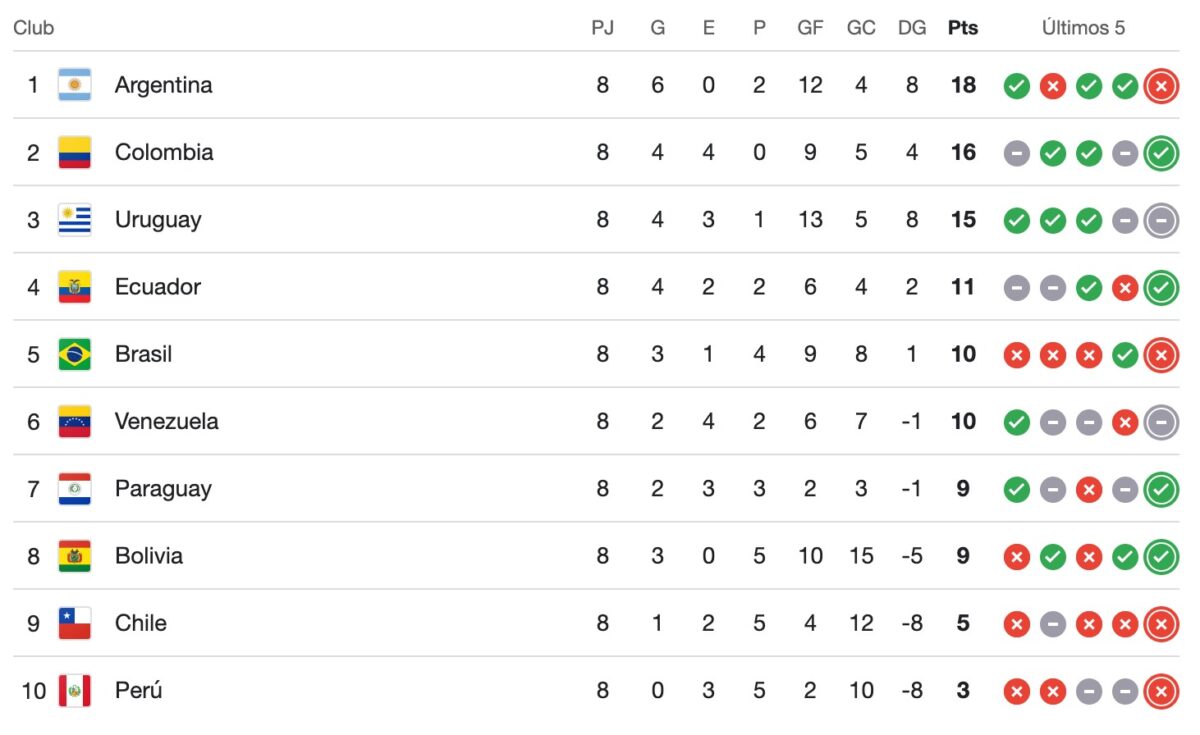Image resolution: width=1200 pixels, height=735 pixels.
Task: Click the Perú flag icon
Action: (74, 690)
